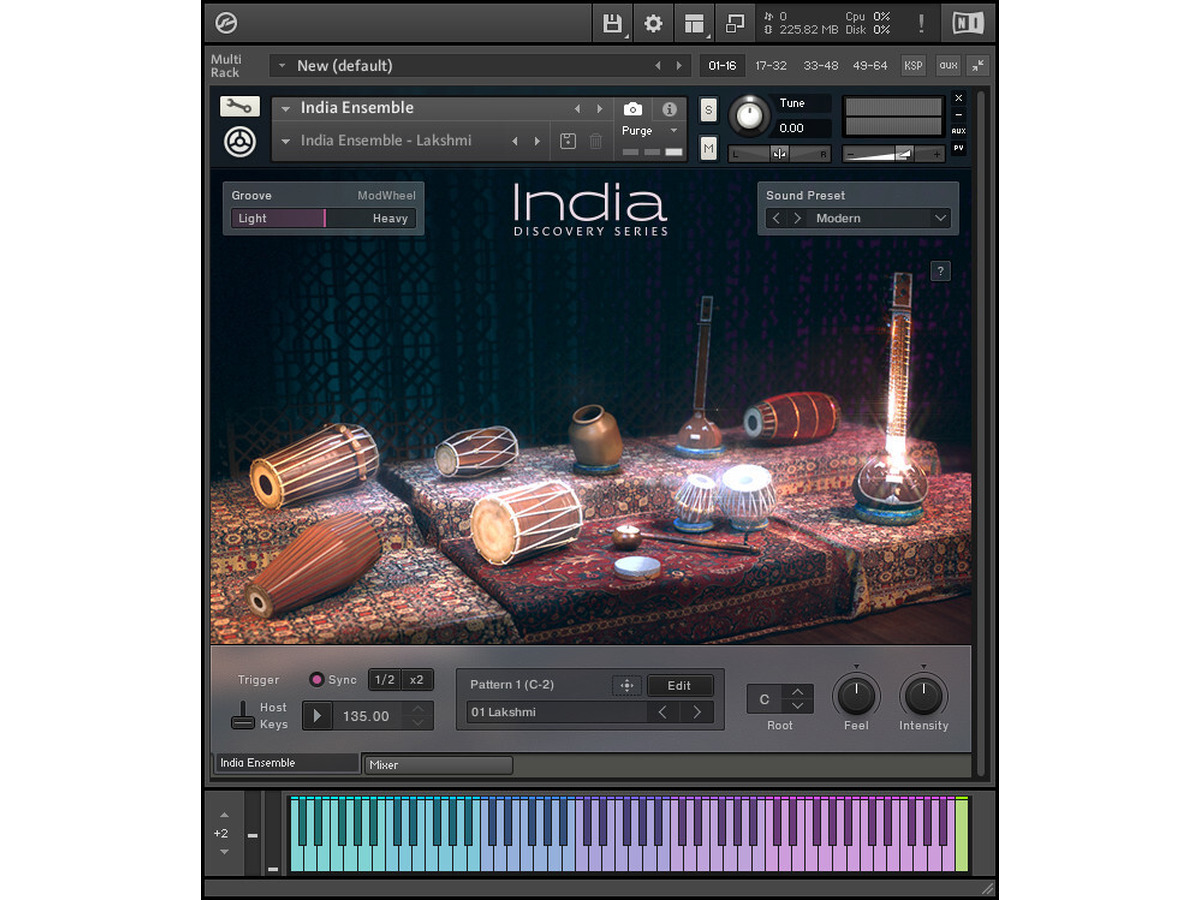Select the 49-64 rack page tab
The height and width of the screenshot is (900, 1200).
pos(870,65)
